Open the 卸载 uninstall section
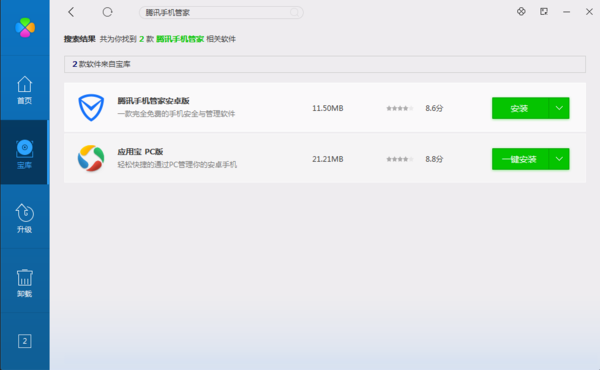Viewport: 600px width, 370px height. tap(24, 283)
